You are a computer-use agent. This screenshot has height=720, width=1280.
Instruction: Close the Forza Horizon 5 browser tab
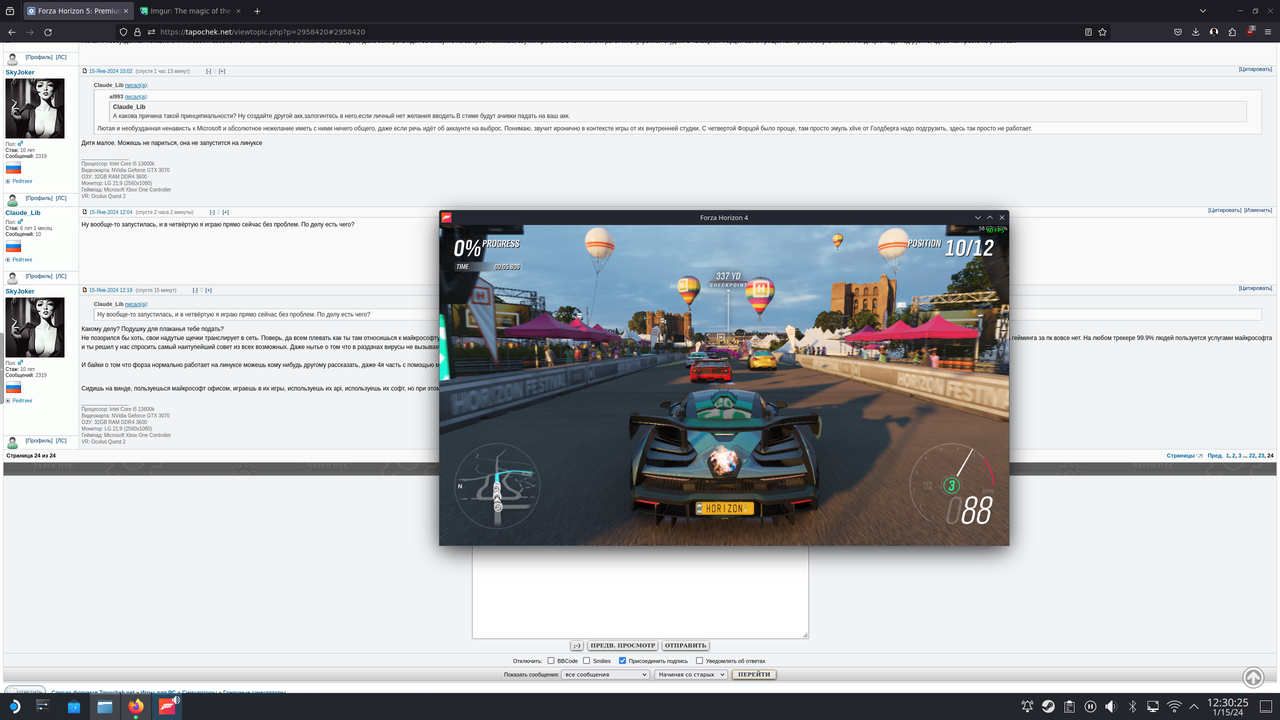(127, 11)
